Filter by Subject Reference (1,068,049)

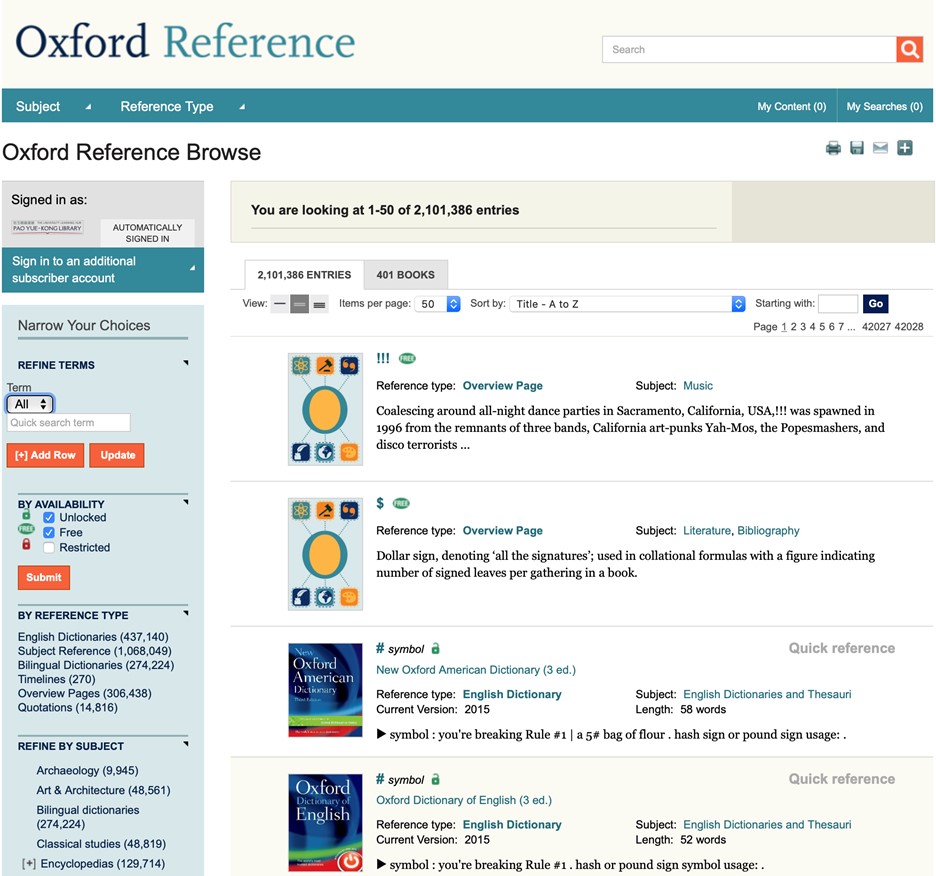94,651
